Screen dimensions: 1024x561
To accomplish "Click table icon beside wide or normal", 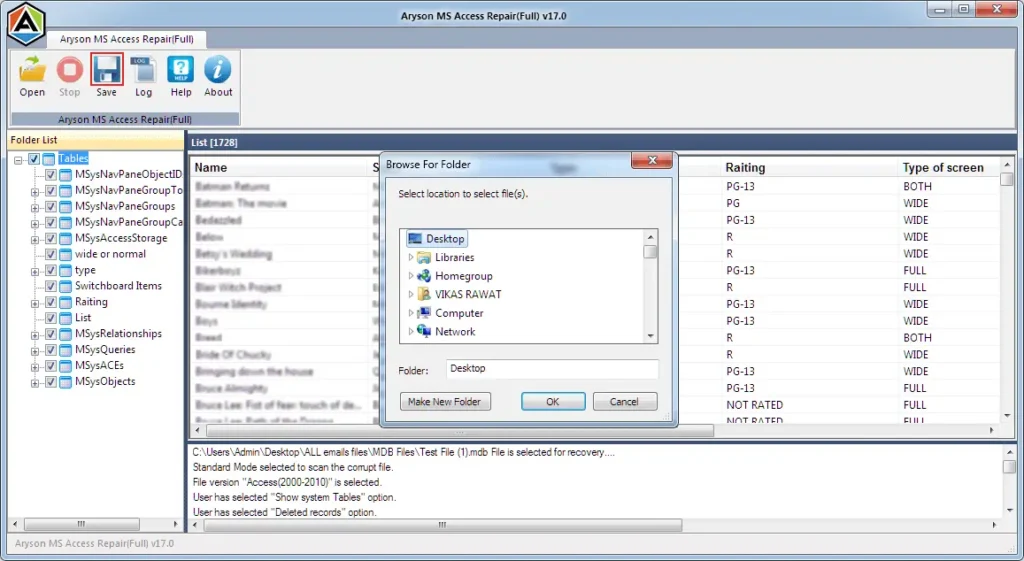I will pos(65,254).
